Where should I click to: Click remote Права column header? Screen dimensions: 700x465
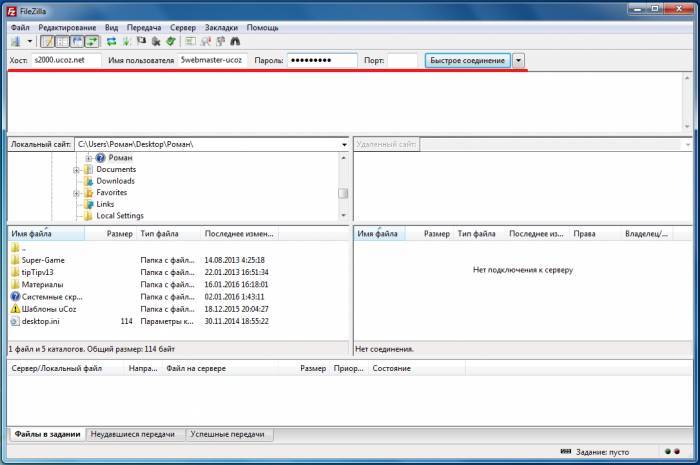point(595,234)
